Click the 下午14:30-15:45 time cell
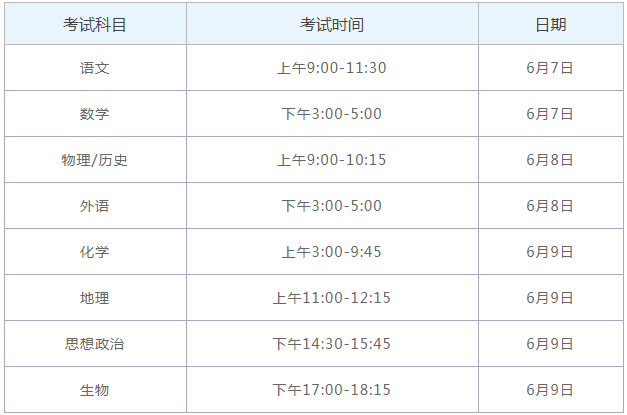This screenshot has width=627, height=415. point(331,344)
